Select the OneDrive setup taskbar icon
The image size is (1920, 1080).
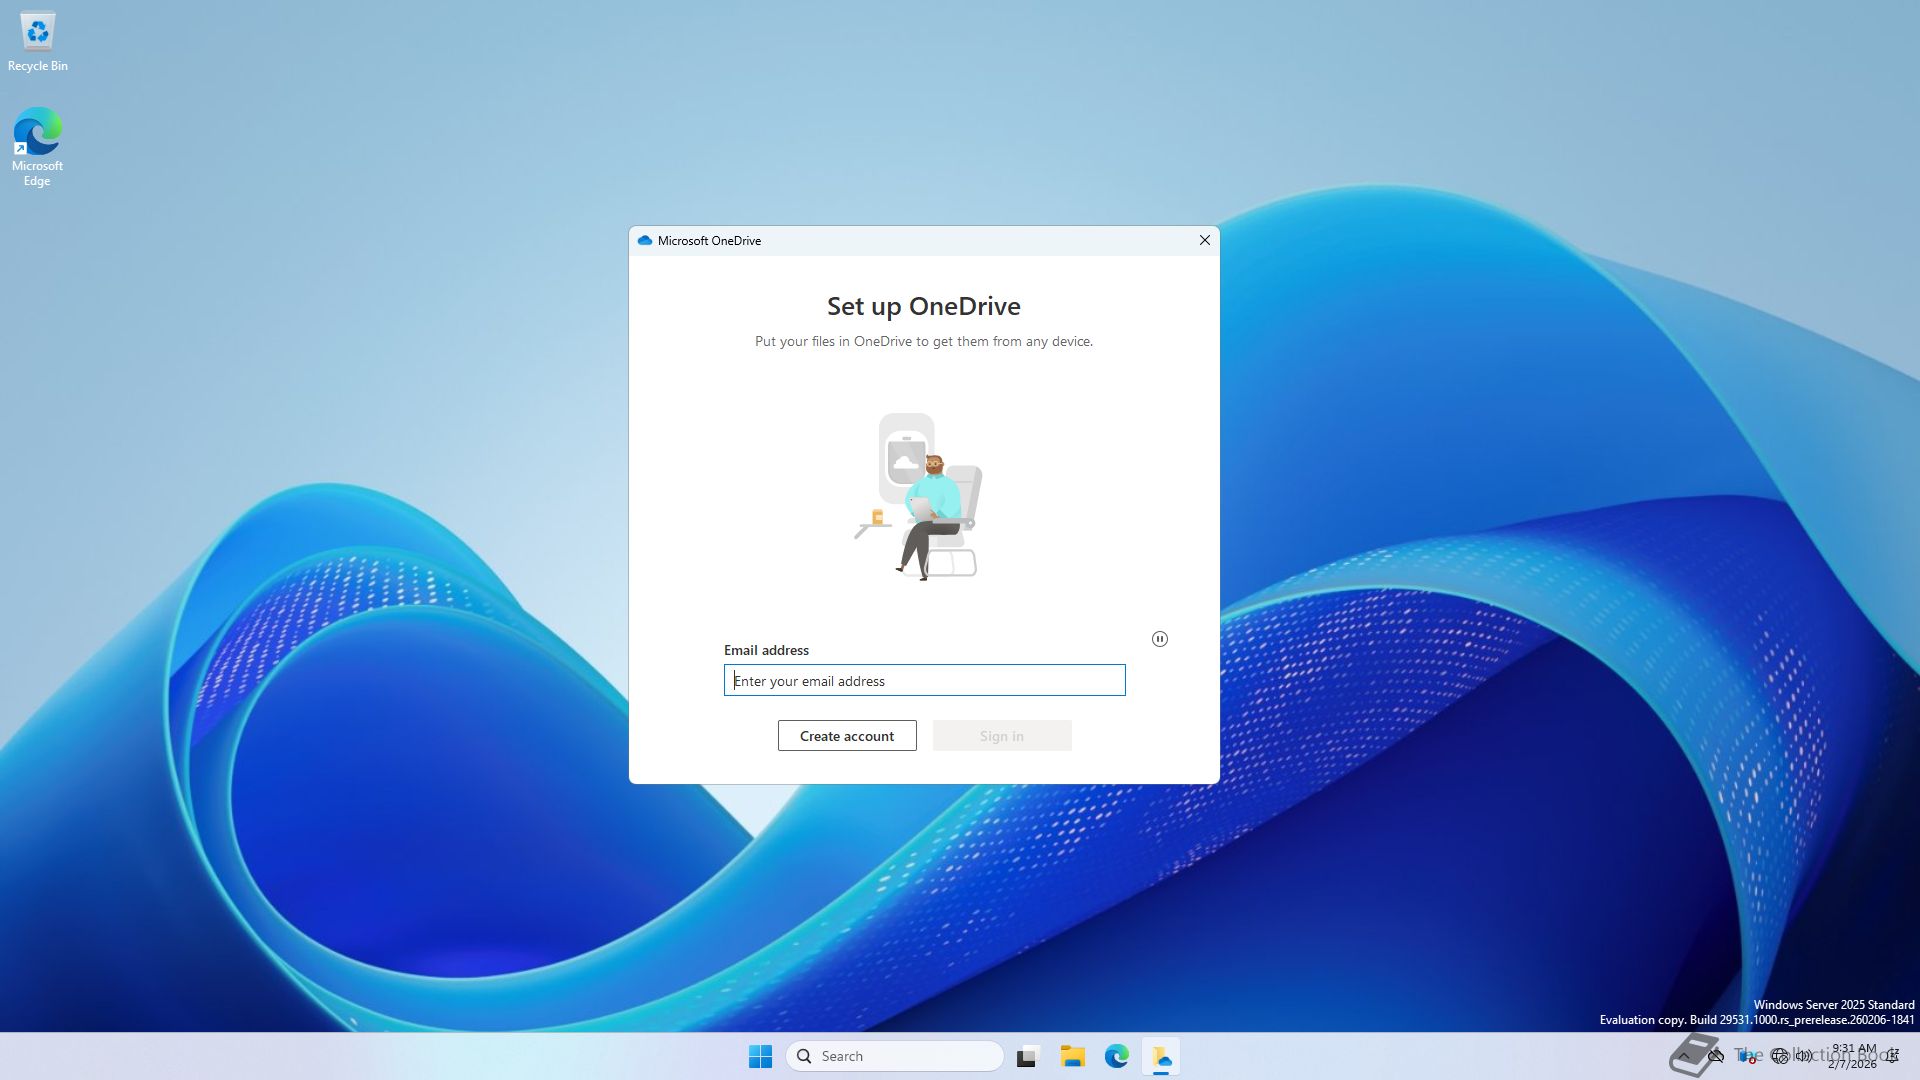(1161, 1056)
